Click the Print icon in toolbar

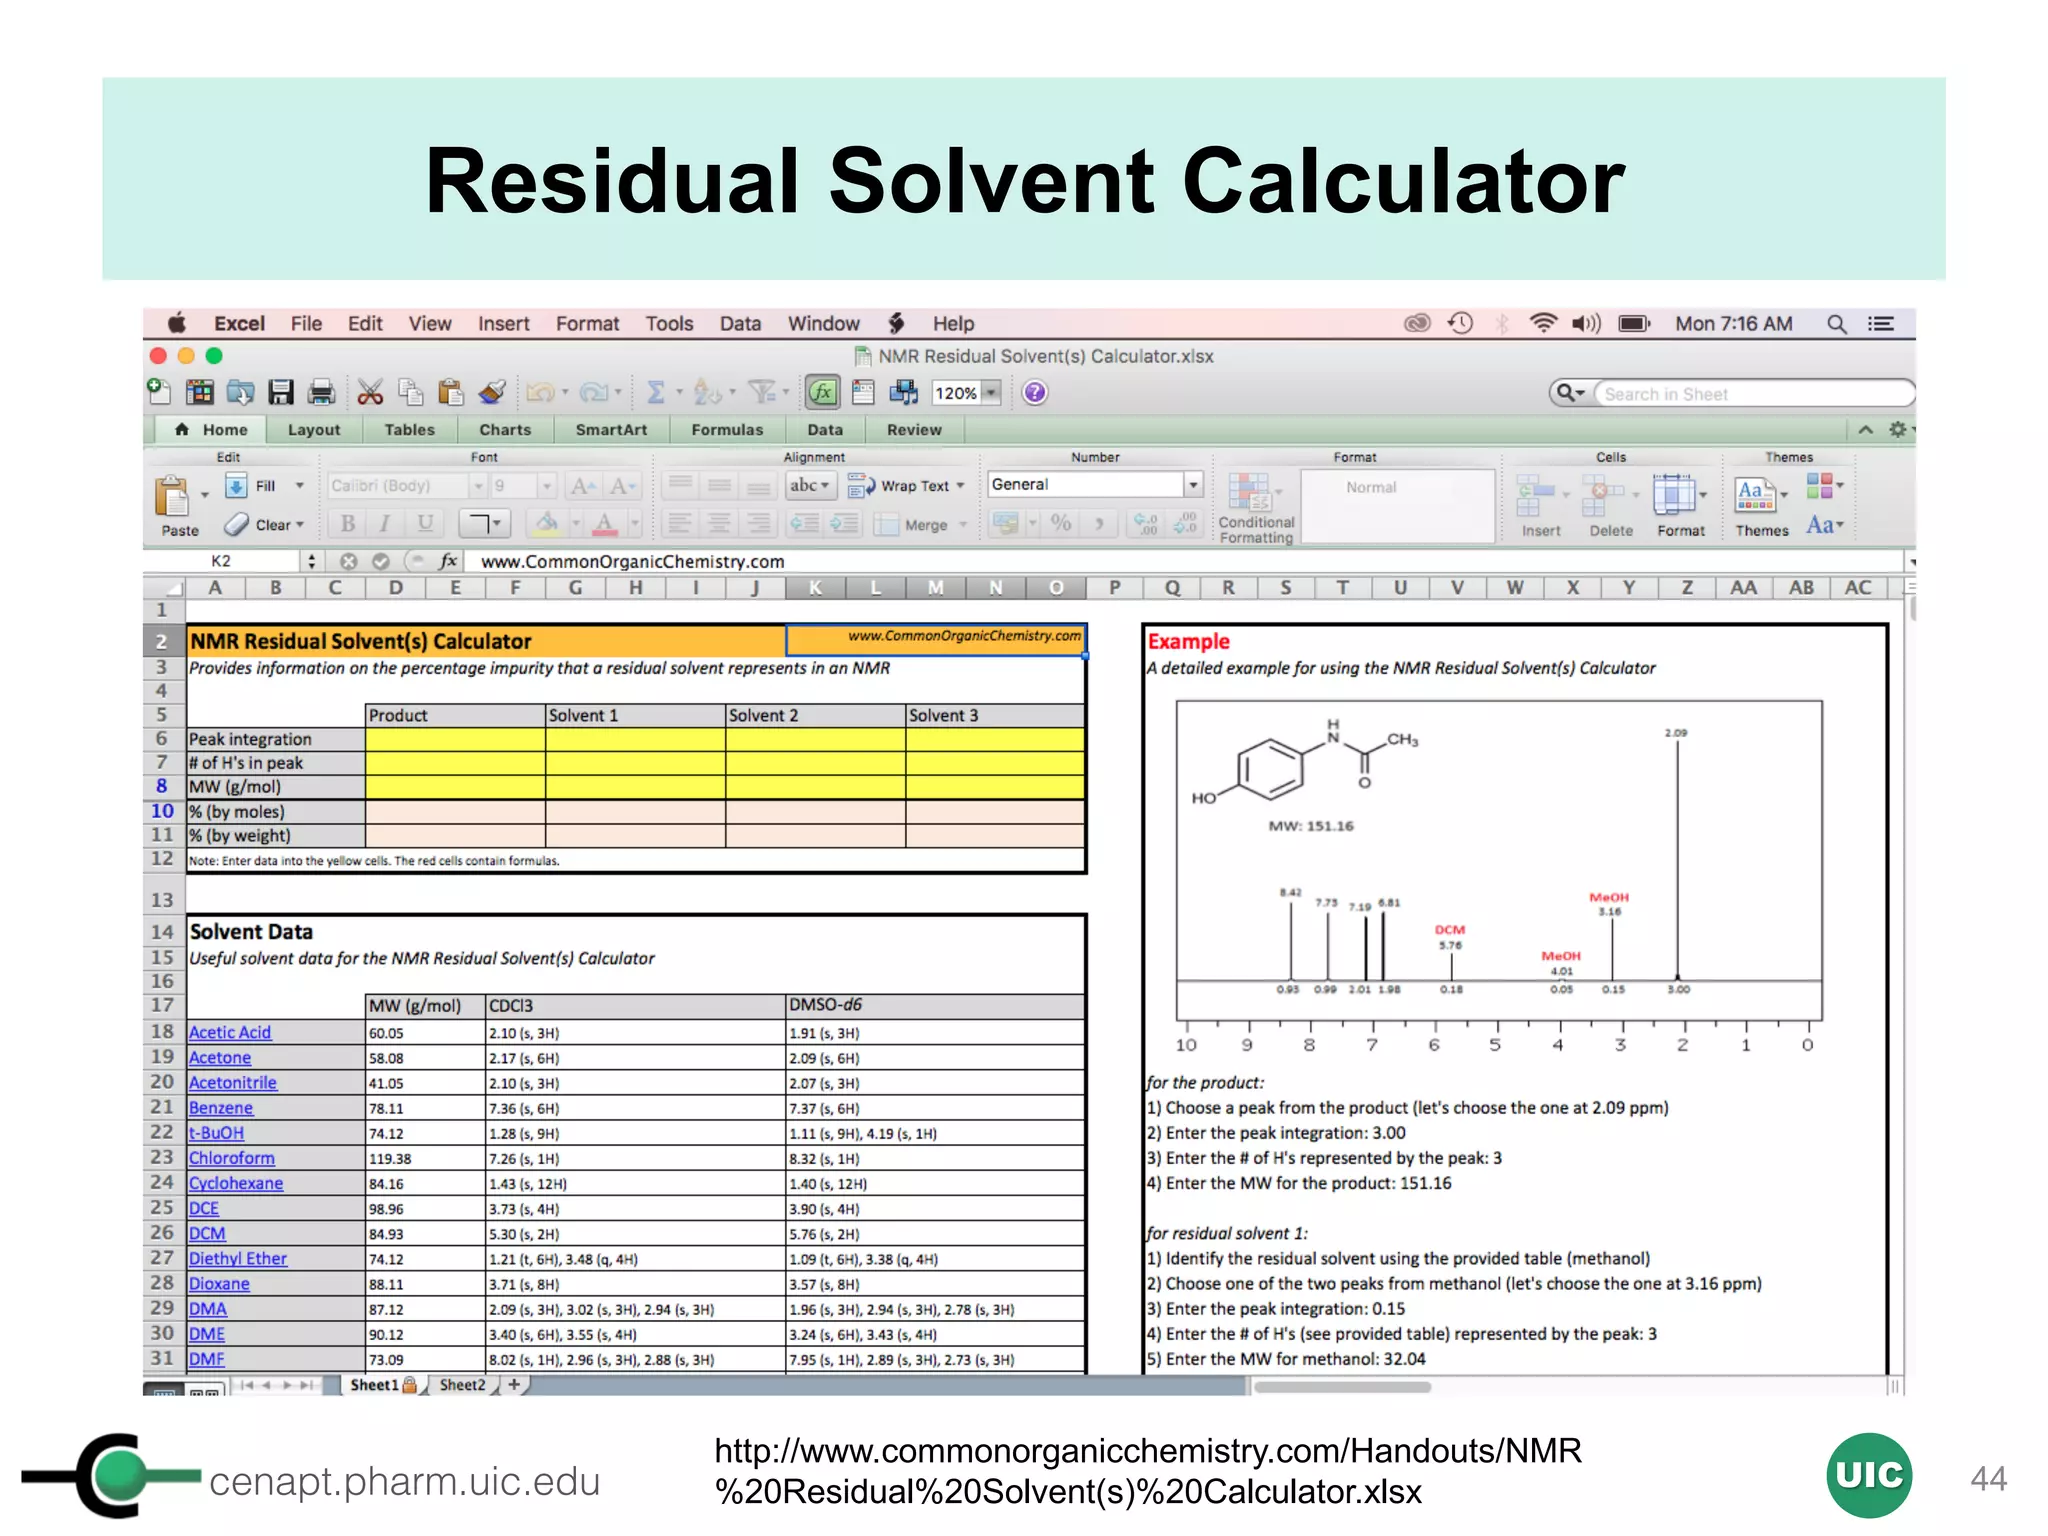tap(321, 393)
